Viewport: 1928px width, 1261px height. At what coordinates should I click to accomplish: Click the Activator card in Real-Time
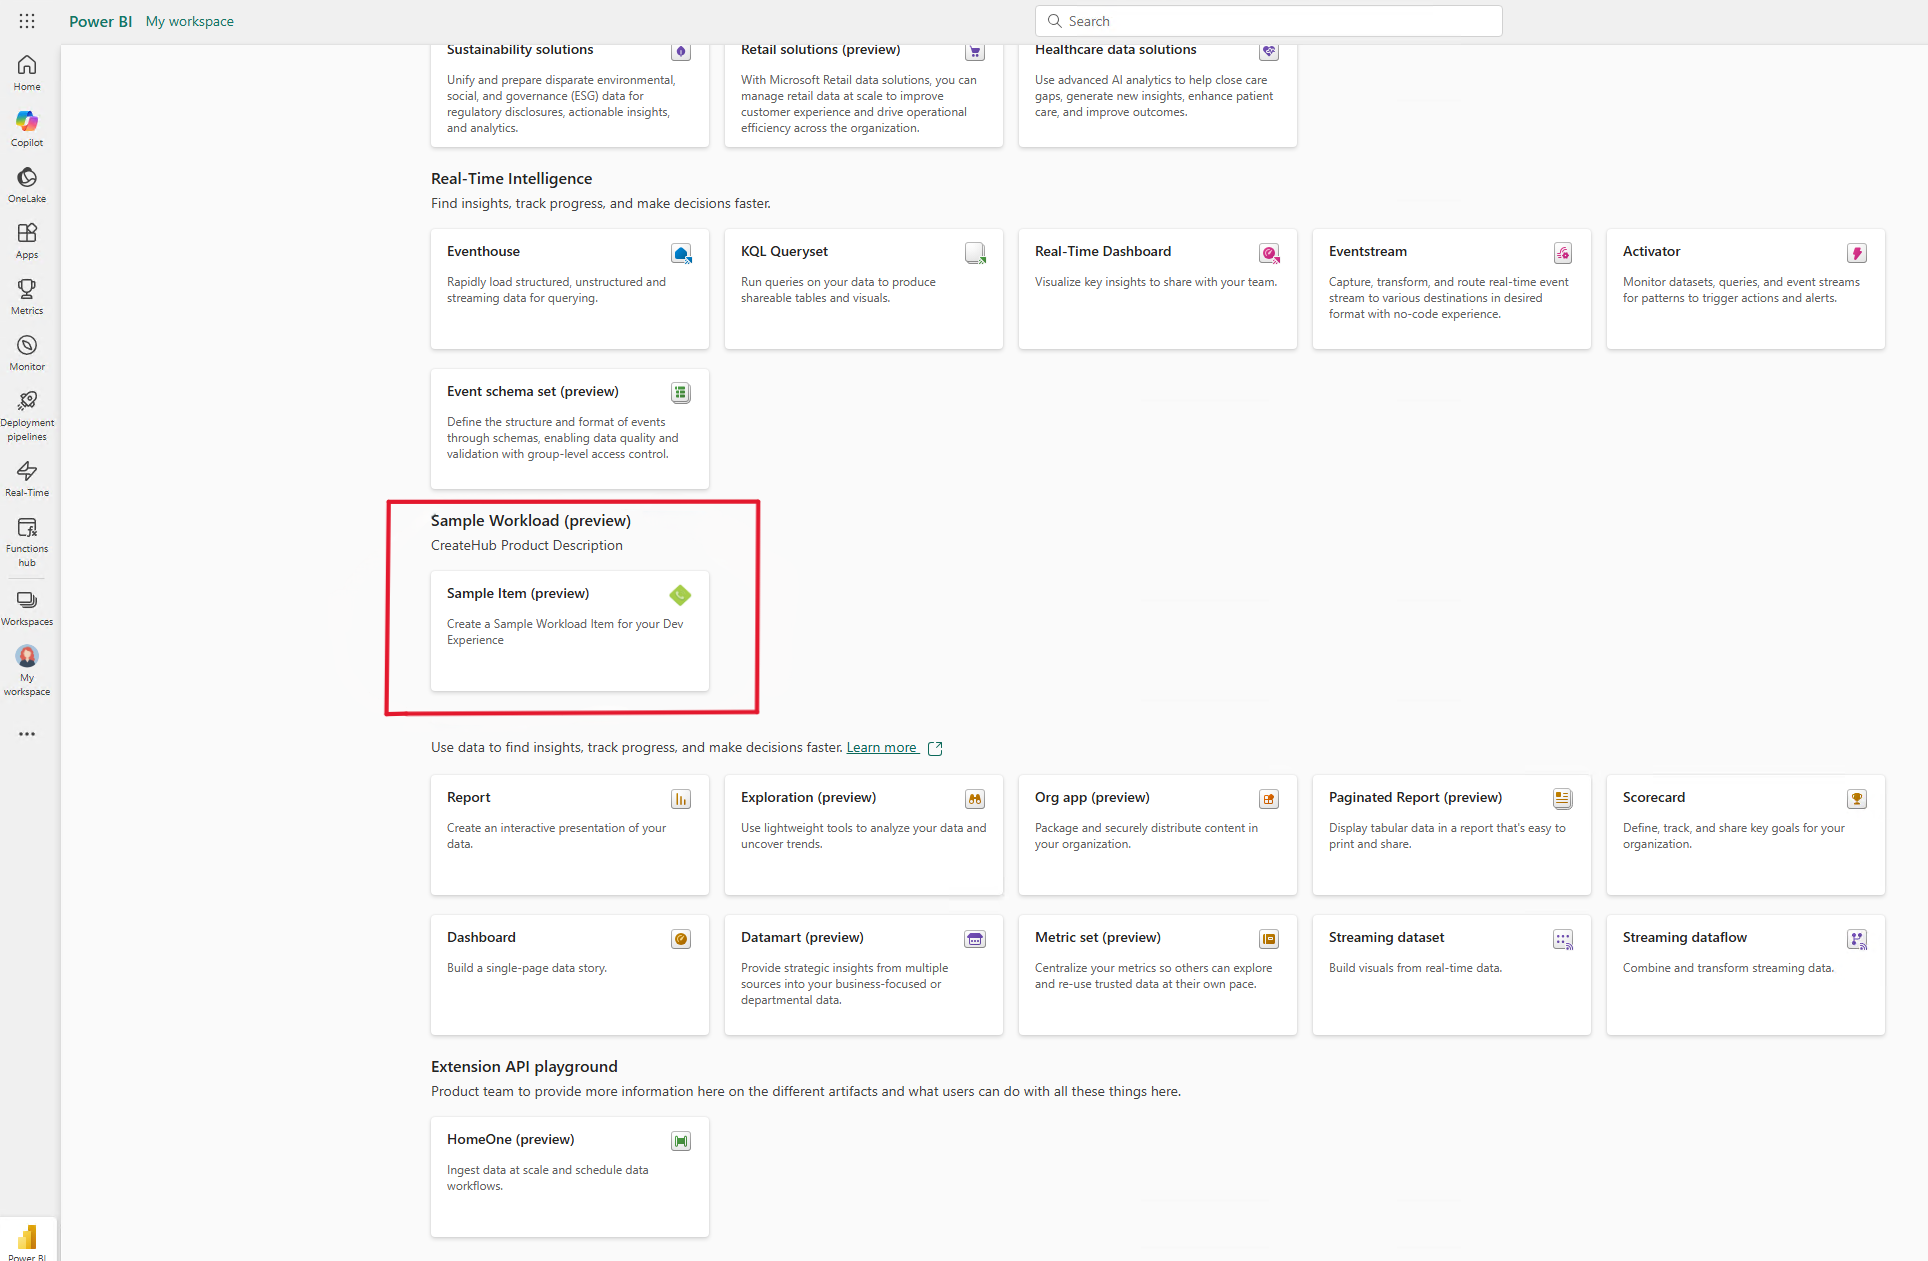(1745, 289)
